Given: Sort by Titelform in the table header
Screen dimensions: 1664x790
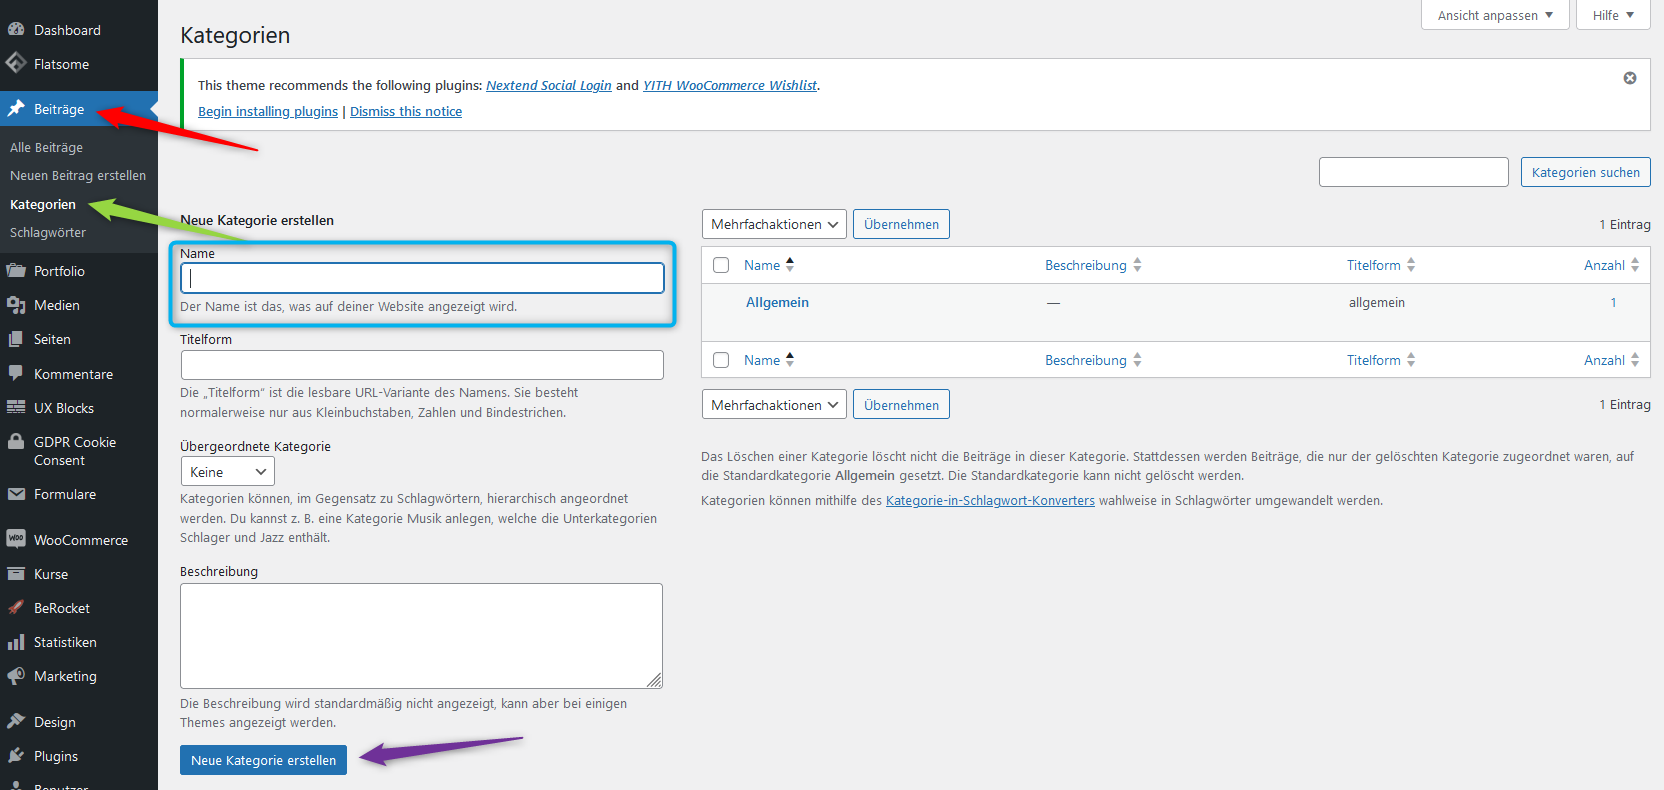Looking at the screenshot, I should point(1381,265).
